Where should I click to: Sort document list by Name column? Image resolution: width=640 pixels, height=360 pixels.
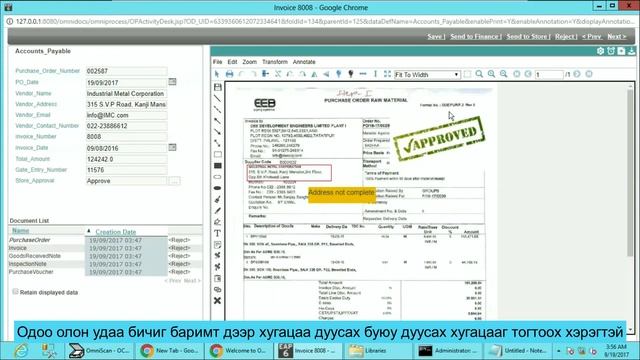click(20, 231)
